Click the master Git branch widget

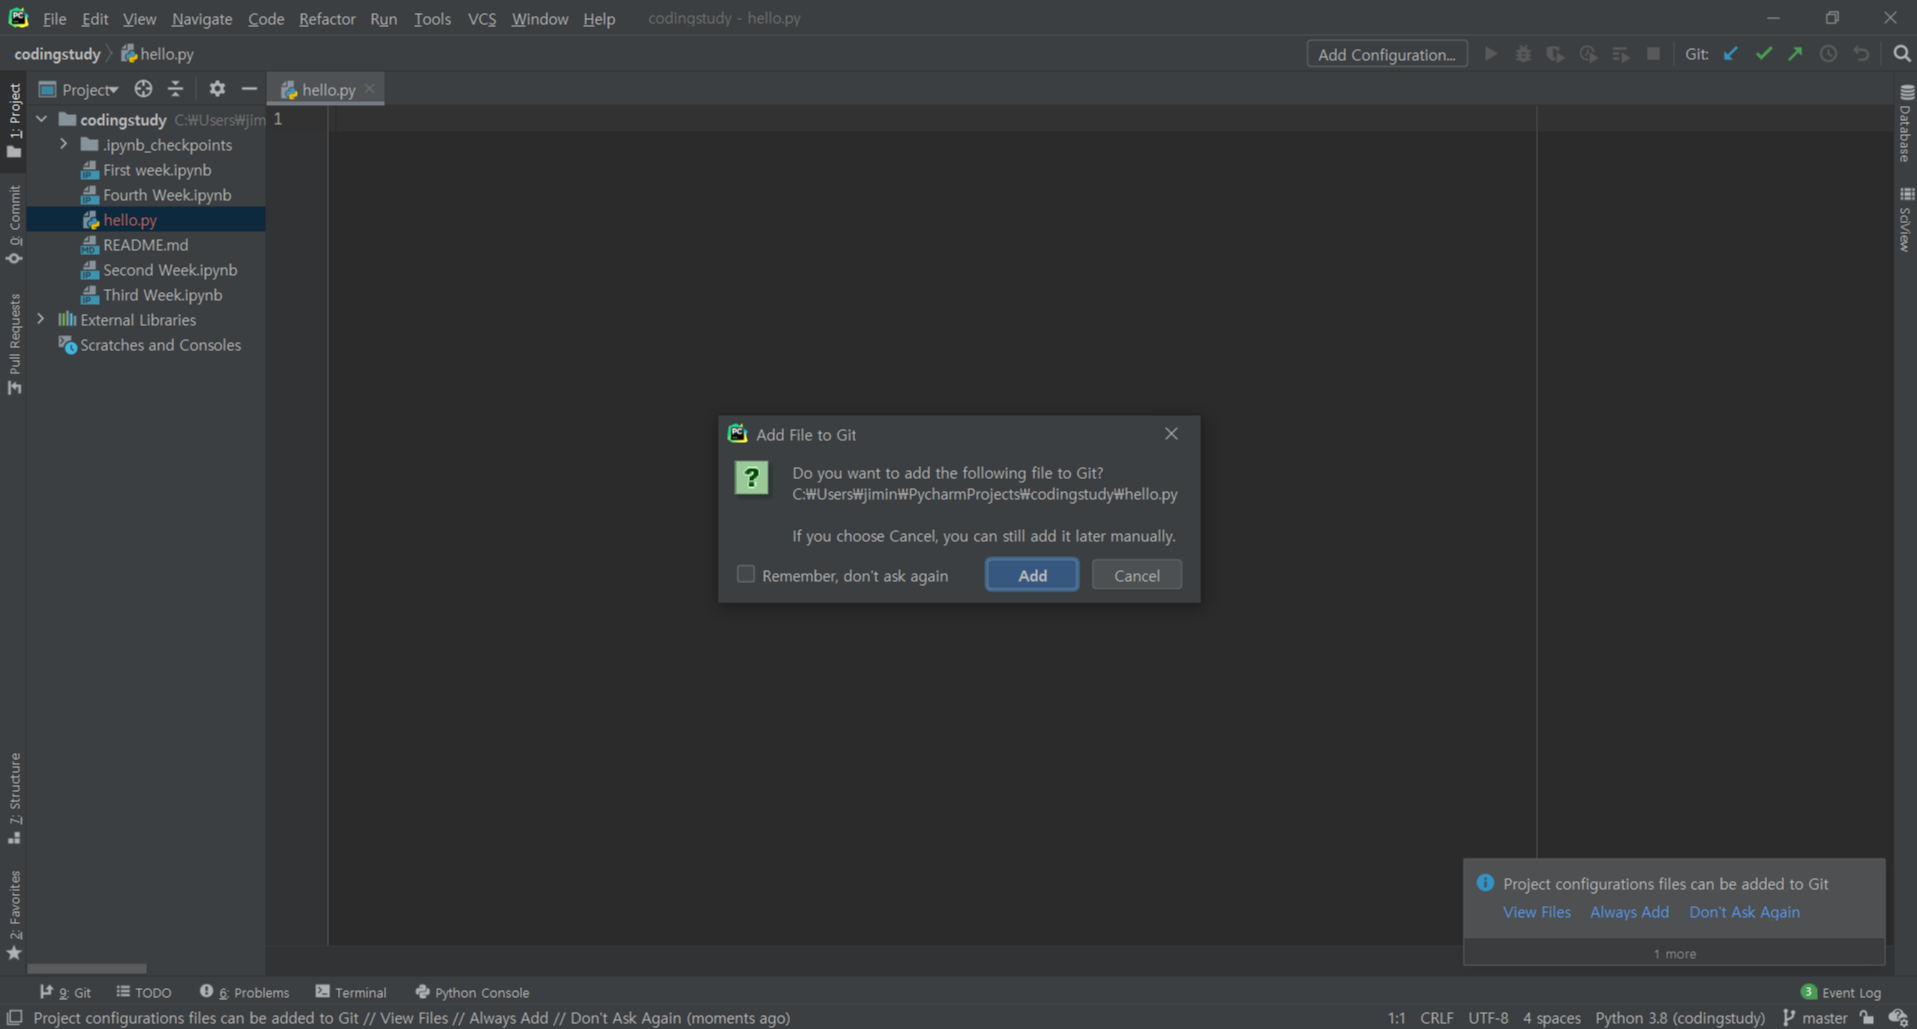(1814, 1018)
